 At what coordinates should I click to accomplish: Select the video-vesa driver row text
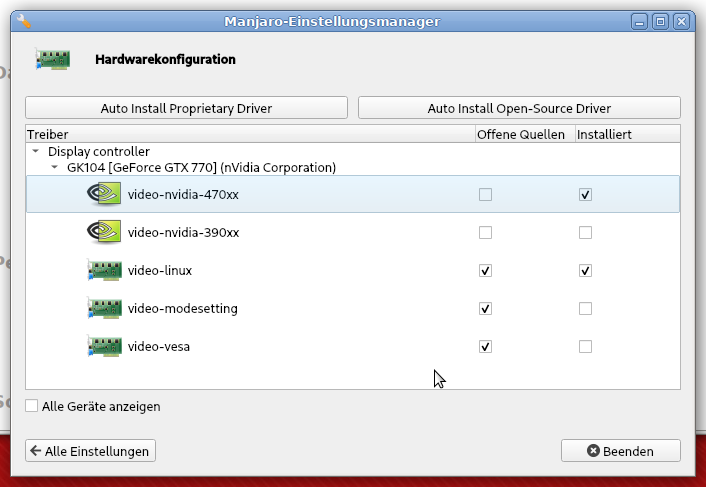tap(159, 347)
